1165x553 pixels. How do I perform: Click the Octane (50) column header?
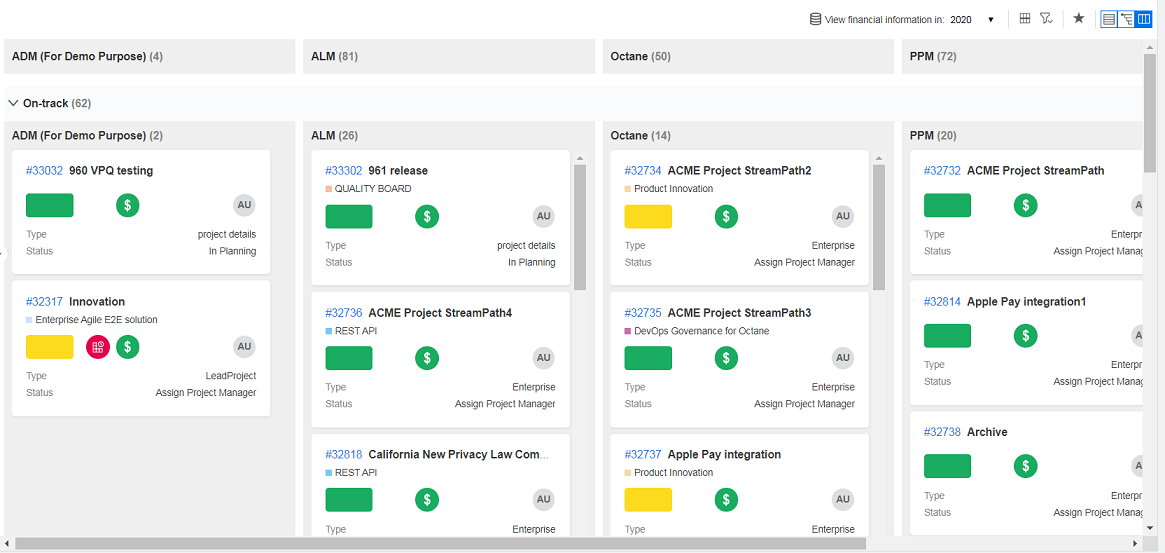640,57
